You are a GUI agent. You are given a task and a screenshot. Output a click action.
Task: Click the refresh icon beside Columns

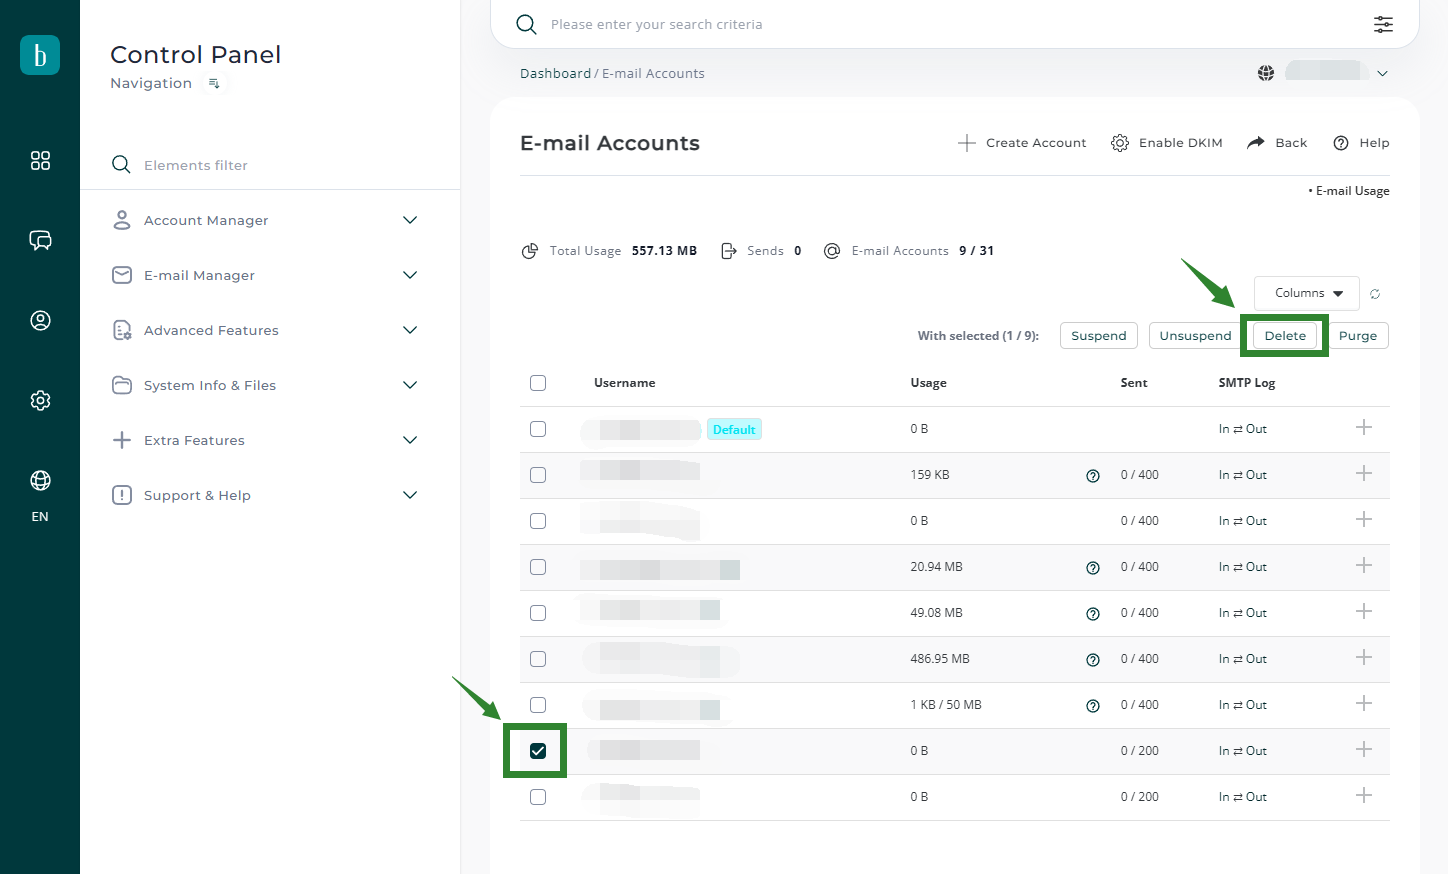click(1375, 294)
